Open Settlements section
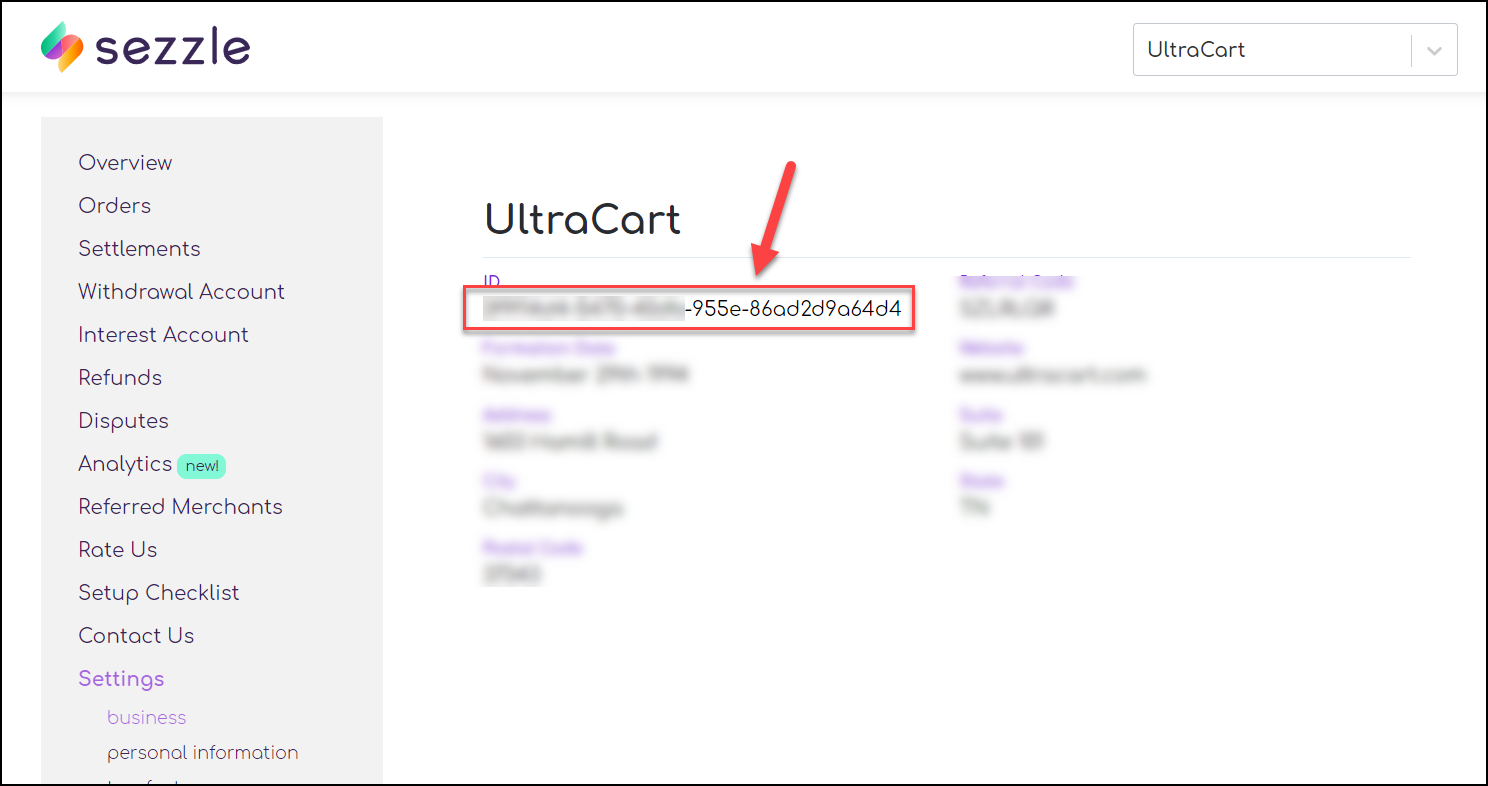 click(139, 248)
